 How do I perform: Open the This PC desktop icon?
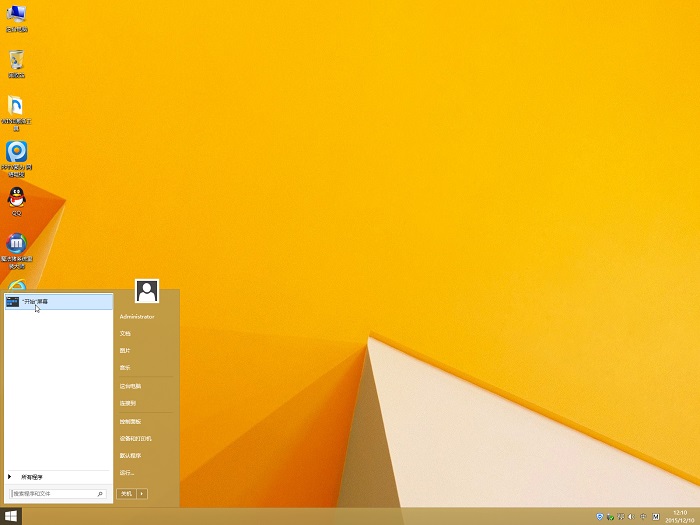pos(17,18)
